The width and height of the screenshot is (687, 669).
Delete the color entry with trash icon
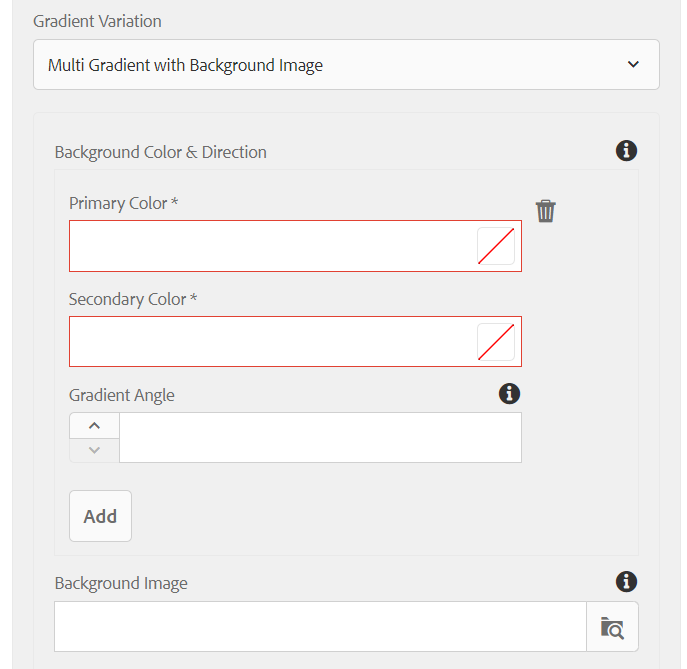pos(545,211)
